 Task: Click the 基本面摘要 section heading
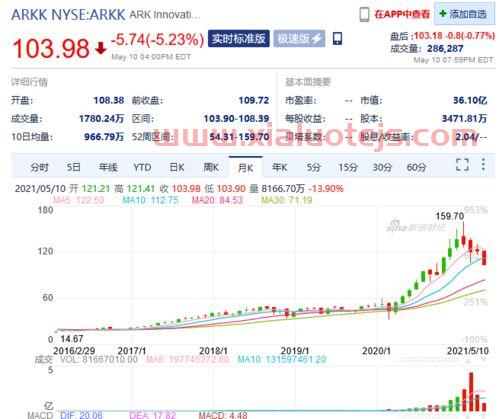308,82
